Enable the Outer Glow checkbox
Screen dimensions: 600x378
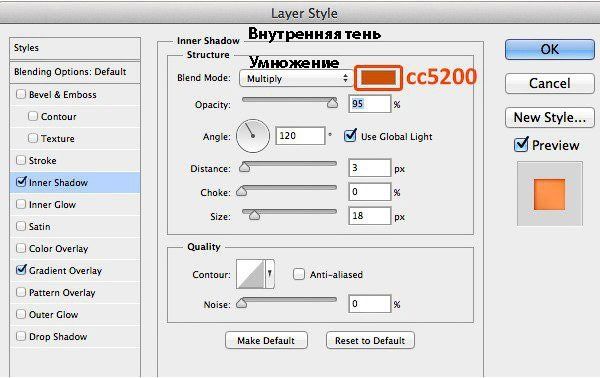21,314
